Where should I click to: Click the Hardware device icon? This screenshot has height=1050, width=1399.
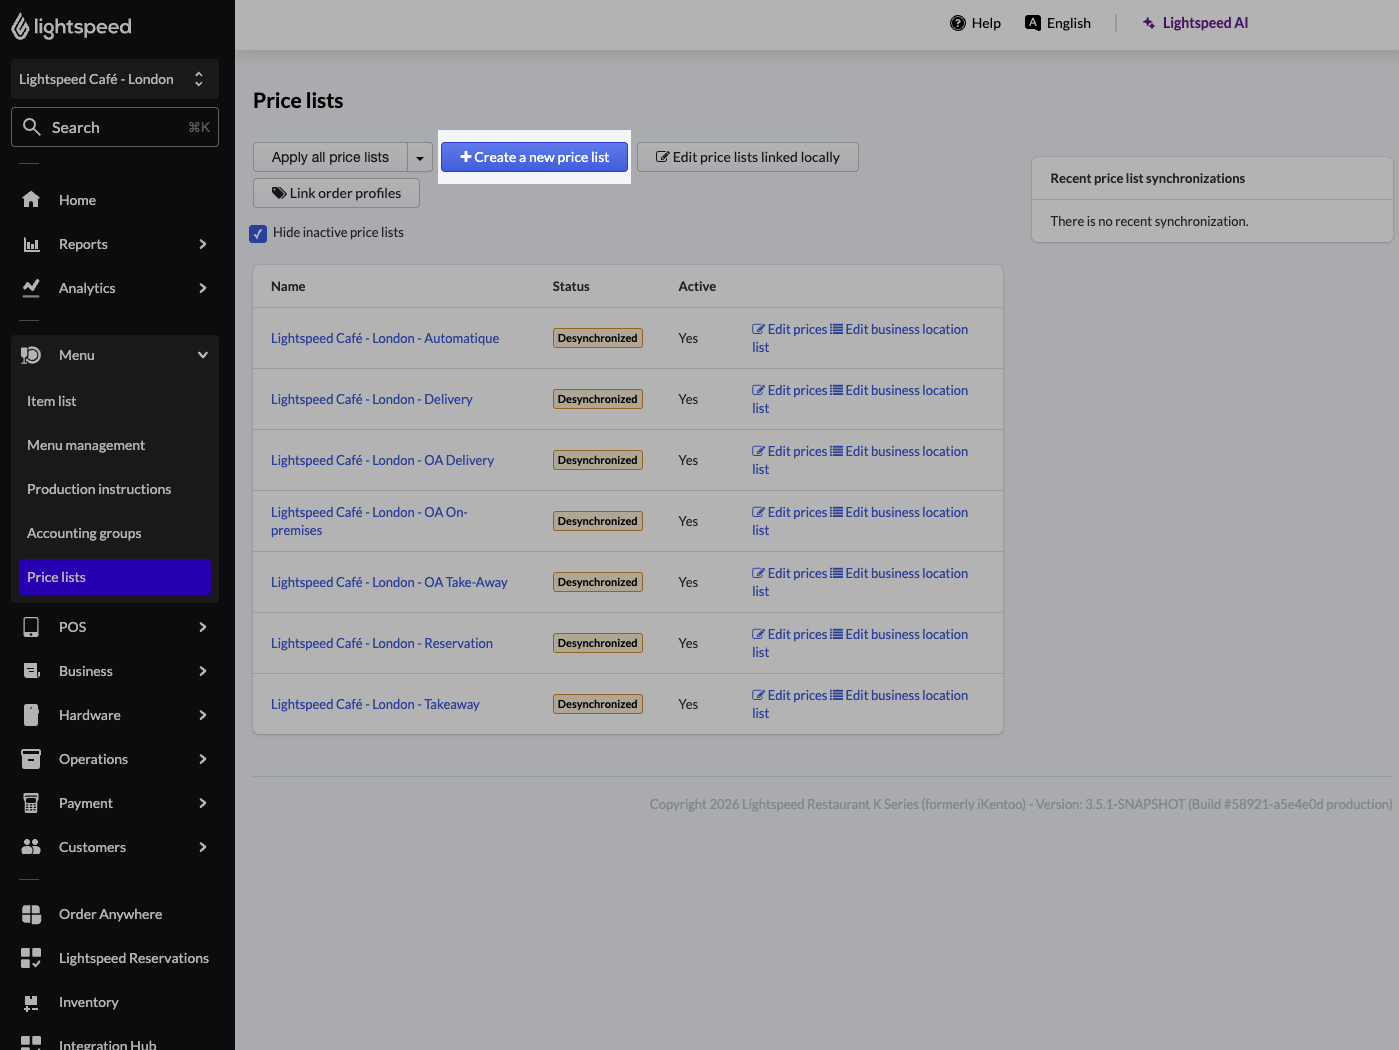[31, 715]
